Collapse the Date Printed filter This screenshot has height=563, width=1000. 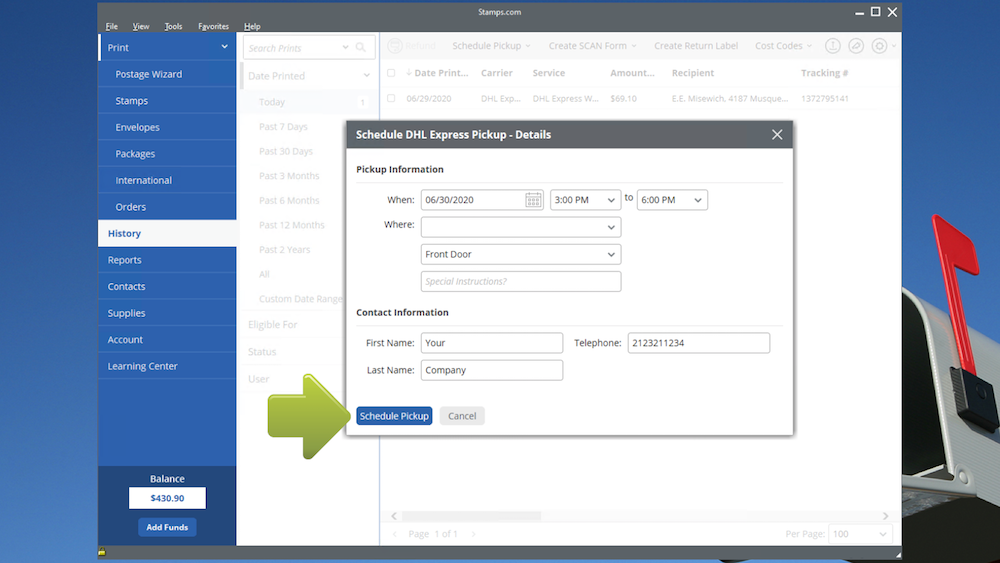point(367,75)
